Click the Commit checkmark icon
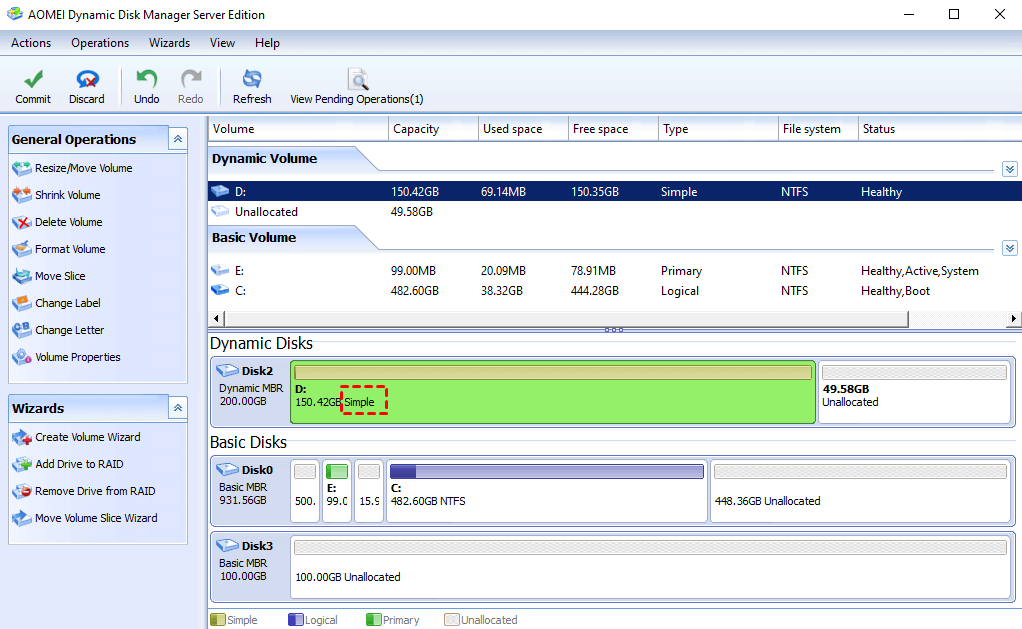 coord(33,80)
